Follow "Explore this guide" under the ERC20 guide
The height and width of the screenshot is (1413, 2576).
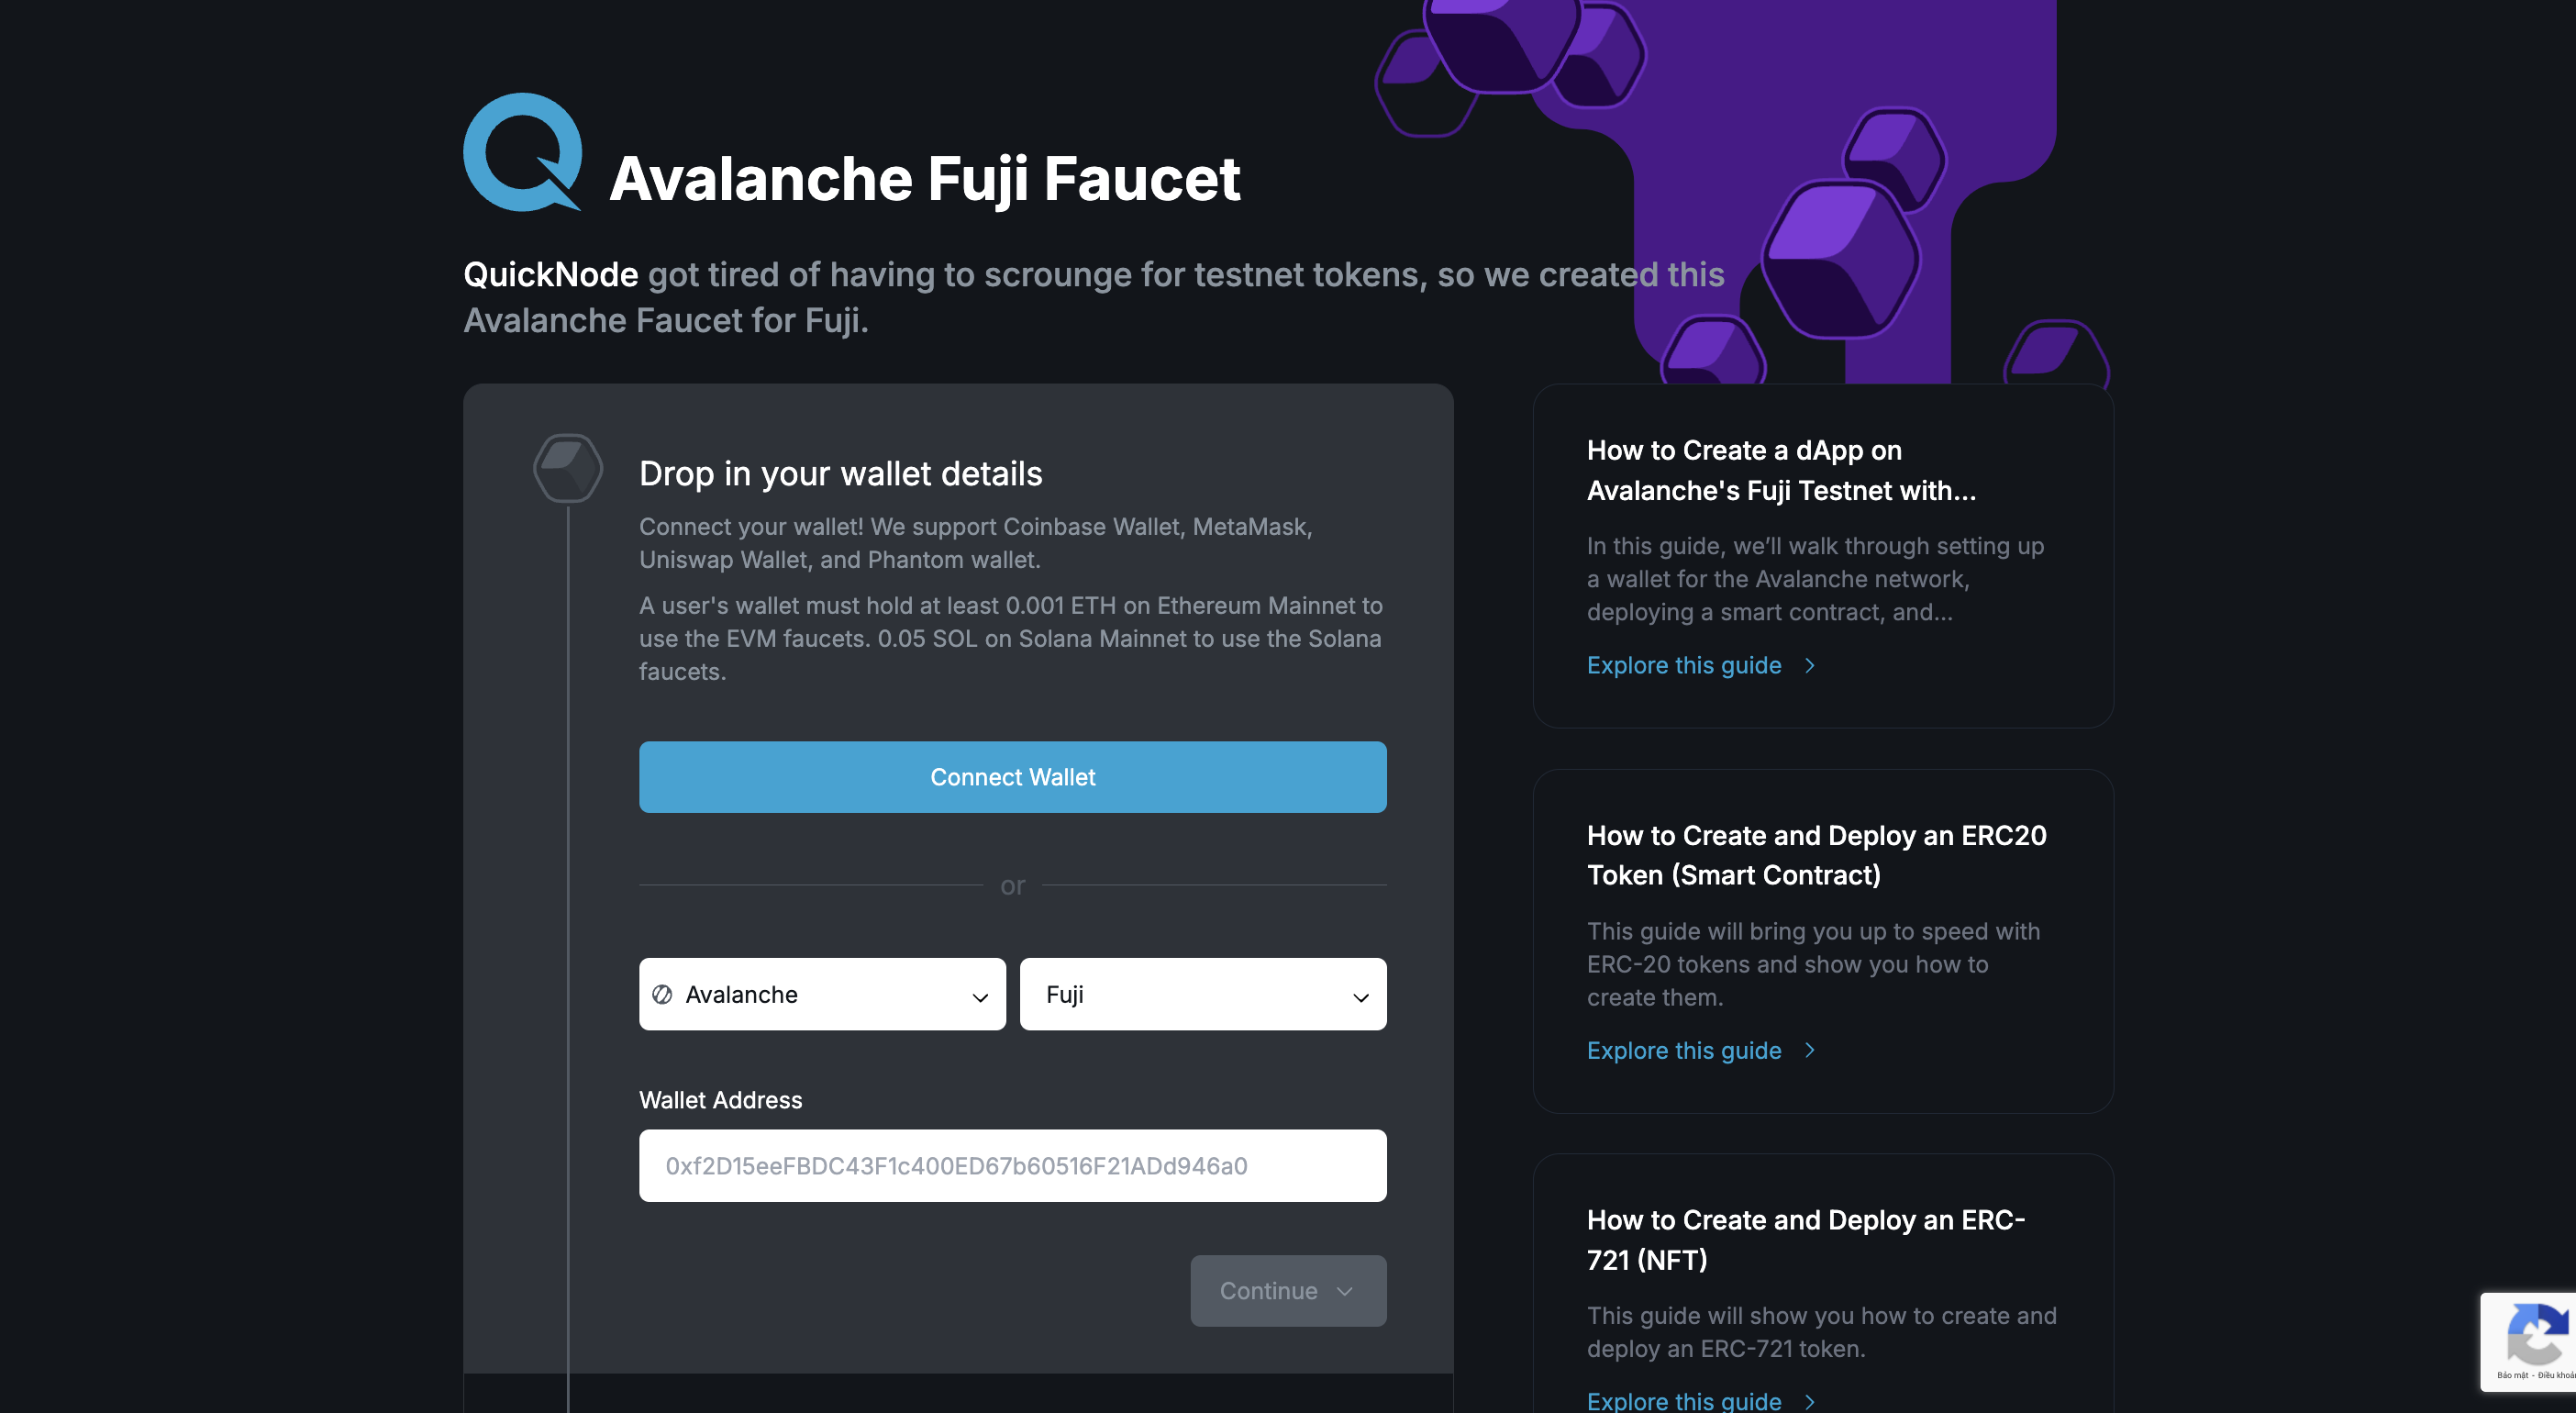pos(1684,1050)
